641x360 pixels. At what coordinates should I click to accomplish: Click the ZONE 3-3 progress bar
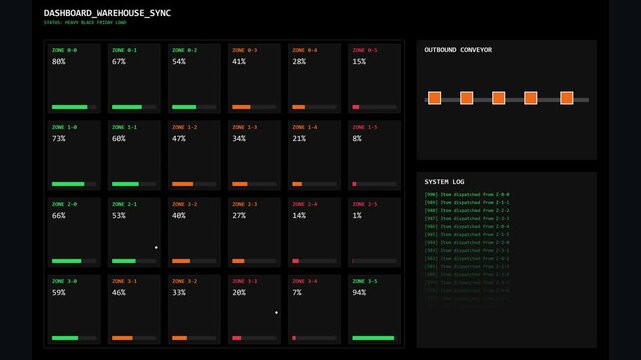click(254, 338)
